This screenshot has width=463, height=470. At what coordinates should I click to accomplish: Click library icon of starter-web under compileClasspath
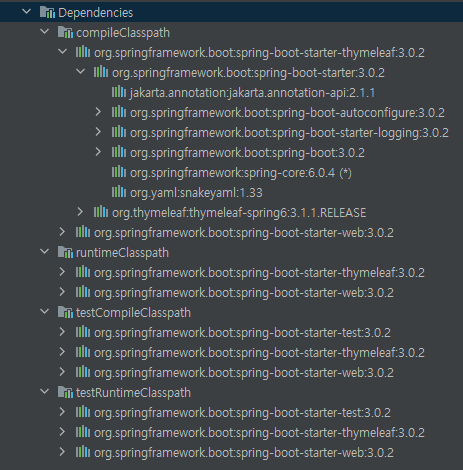(x=83, y=232)
